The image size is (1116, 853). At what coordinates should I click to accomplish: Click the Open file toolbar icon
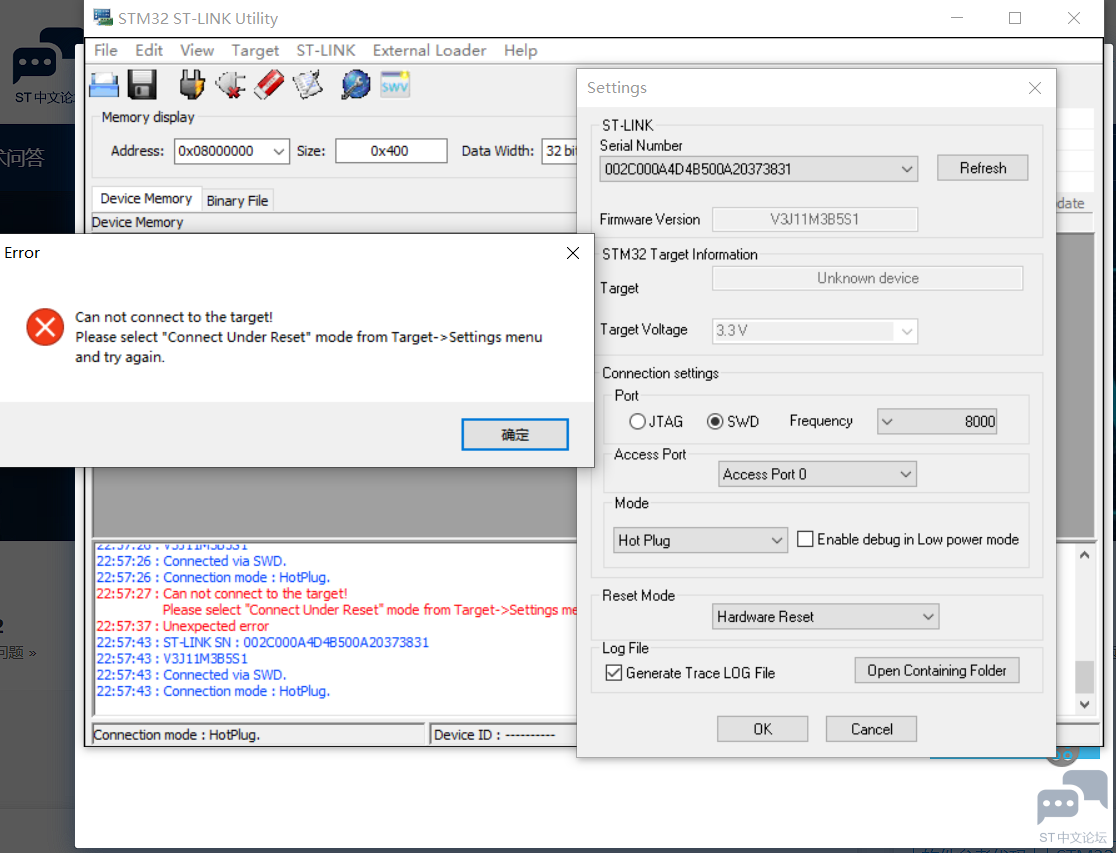coord(104,85)
